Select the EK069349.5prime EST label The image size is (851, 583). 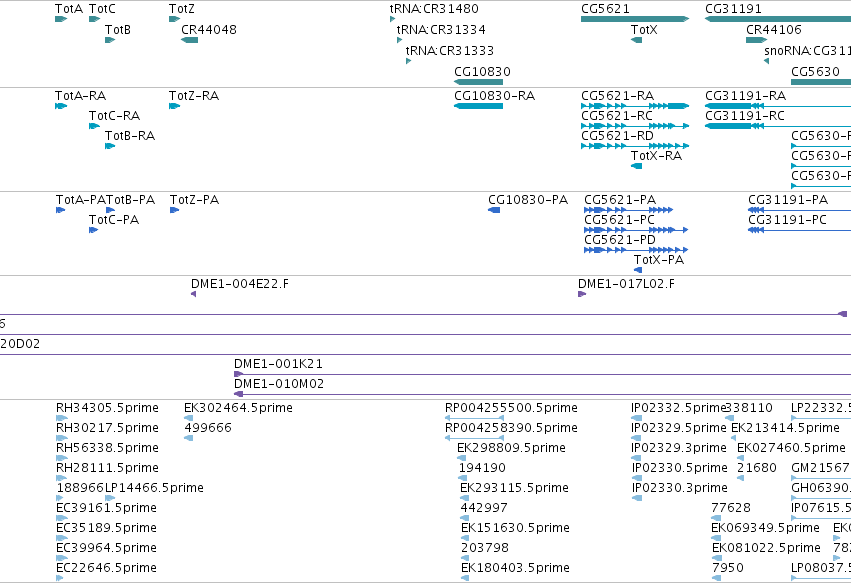click(x=765, y=528)
